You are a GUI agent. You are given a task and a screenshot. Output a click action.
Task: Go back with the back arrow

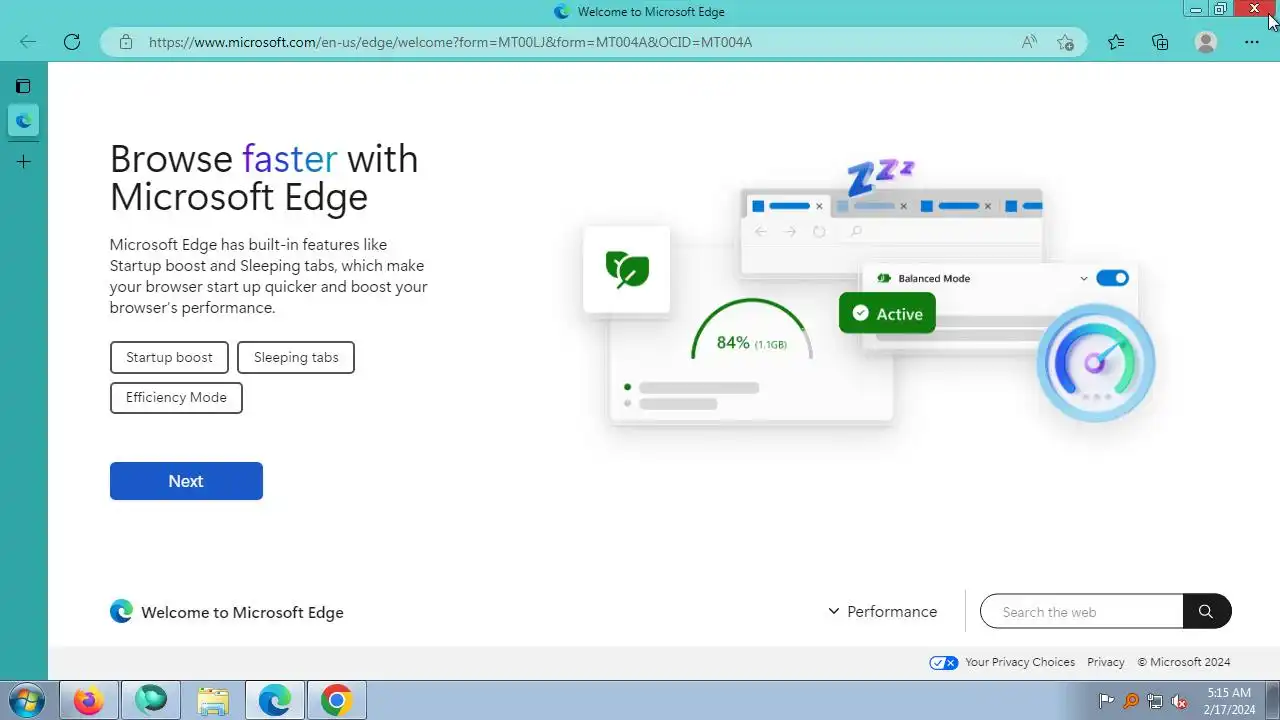[28, 42]
